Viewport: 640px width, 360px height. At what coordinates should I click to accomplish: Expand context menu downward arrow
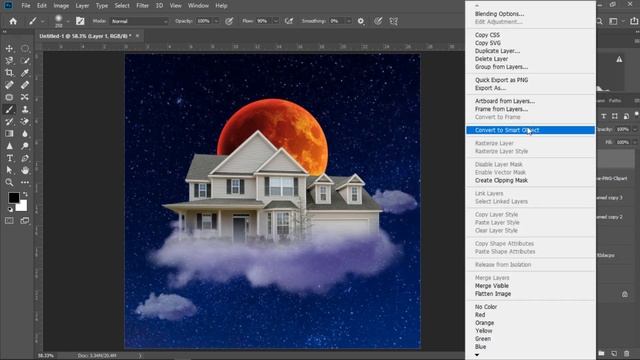477,355
